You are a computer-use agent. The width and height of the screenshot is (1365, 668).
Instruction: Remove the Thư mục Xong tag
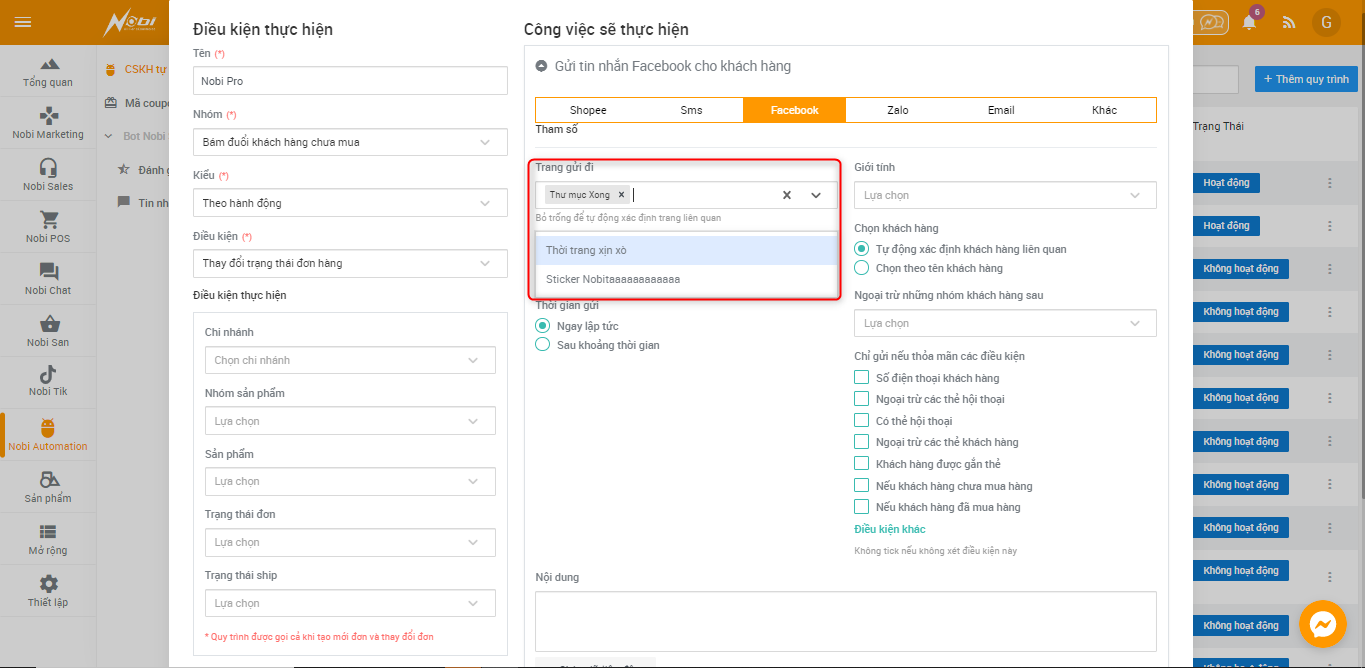pyautogui.click(x=621, y=195)
